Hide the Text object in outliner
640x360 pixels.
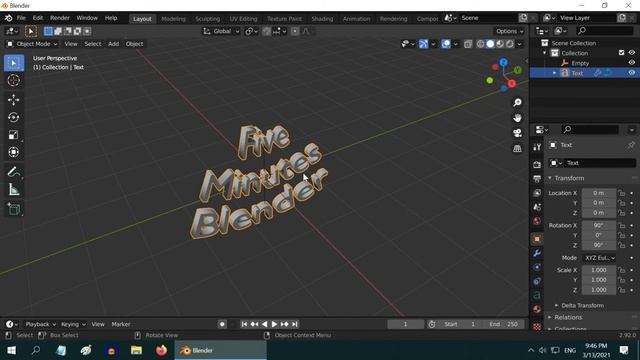631,73
